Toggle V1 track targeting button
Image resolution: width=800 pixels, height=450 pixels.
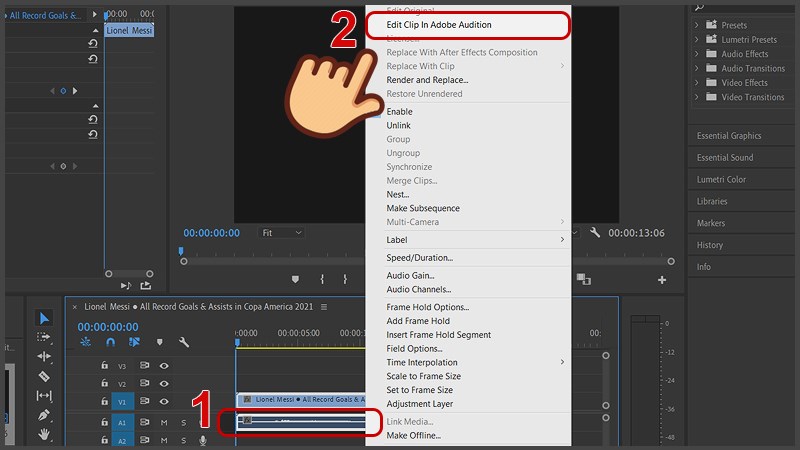(x=122, y=402)
